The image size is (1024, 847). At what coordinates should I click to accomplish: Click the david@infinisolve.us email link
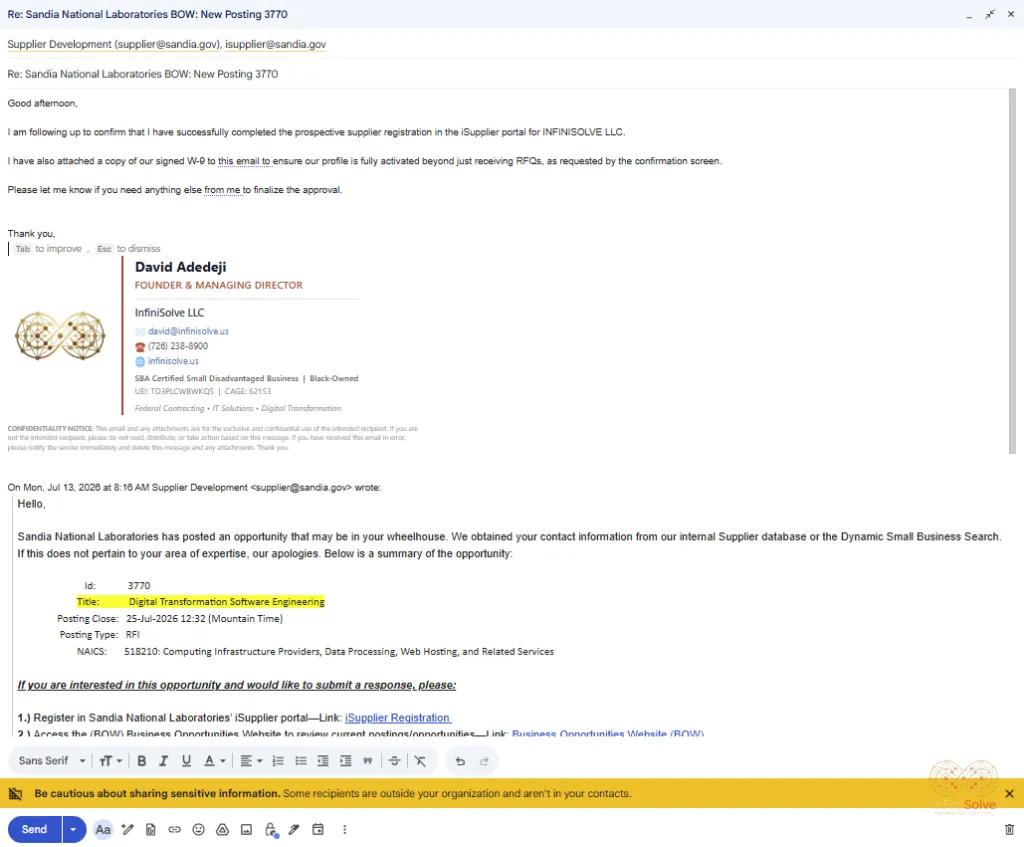tap(188, 331)
